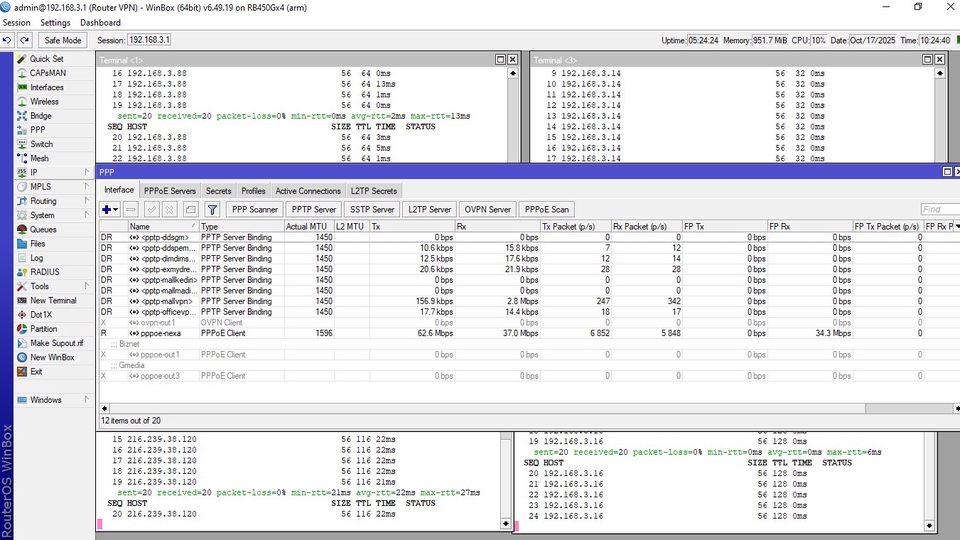Open New Terminal from sidebar
Screen dimensions: 960x540
[x=53, y=300]
